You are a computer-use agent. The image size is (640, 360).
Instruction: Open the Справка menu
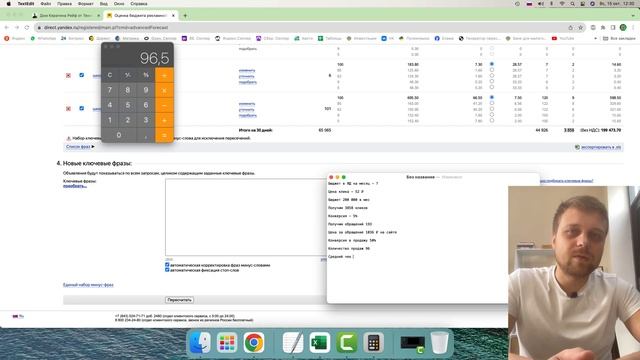click(139, 4)
